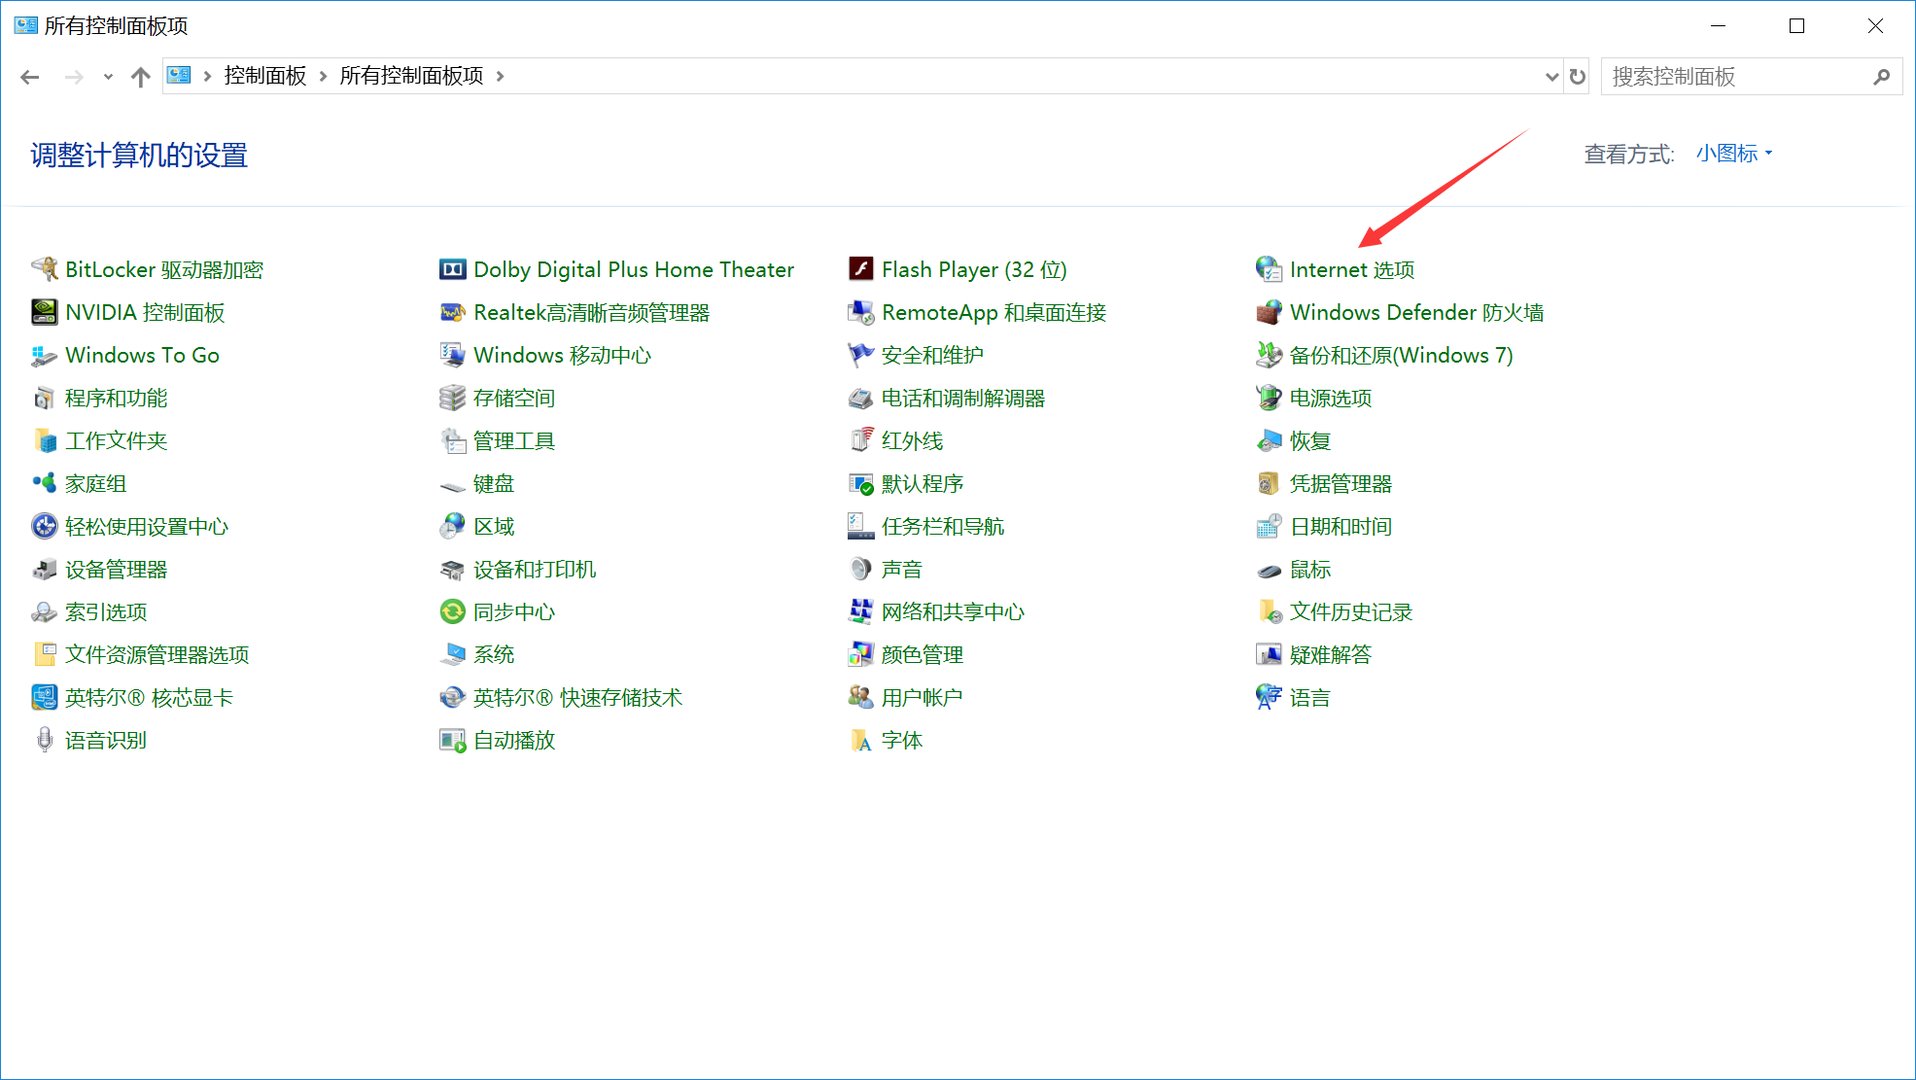Open the 声音 speaker icon
Viewport: 1916px width, 1080px height.
point(860,570)
